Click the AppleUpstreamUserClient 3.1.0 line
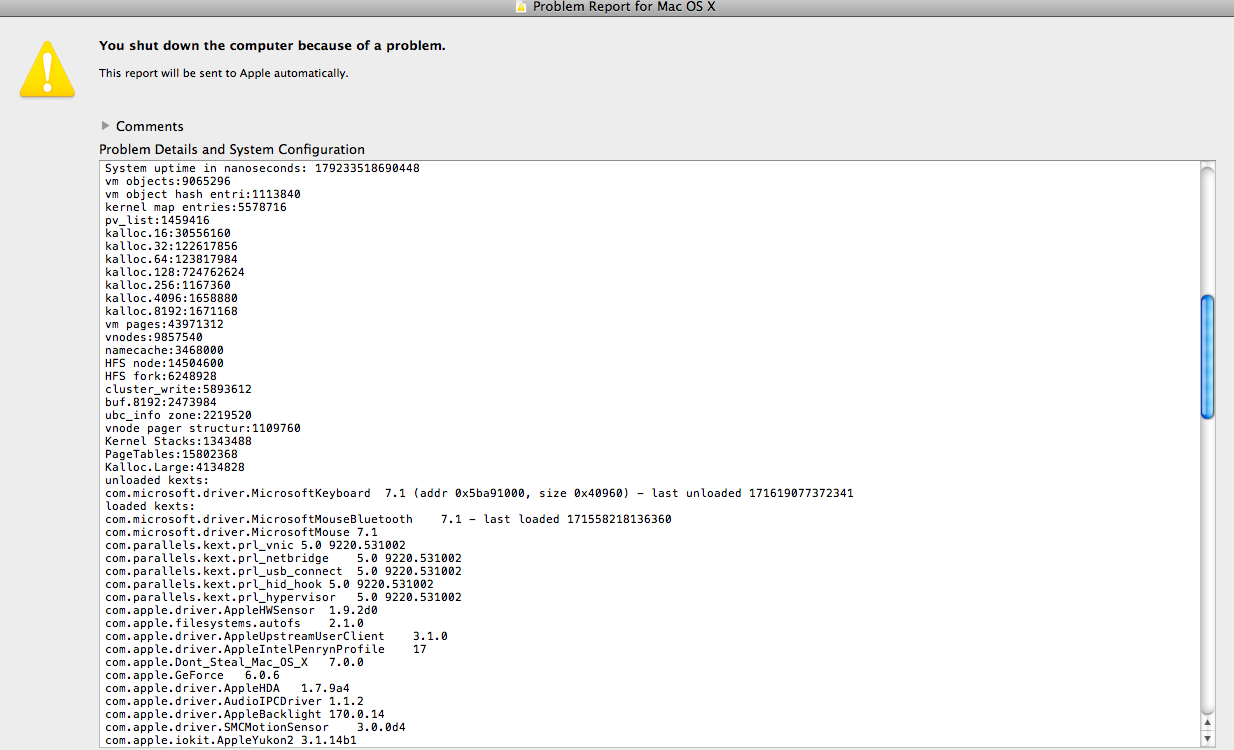 276,636
